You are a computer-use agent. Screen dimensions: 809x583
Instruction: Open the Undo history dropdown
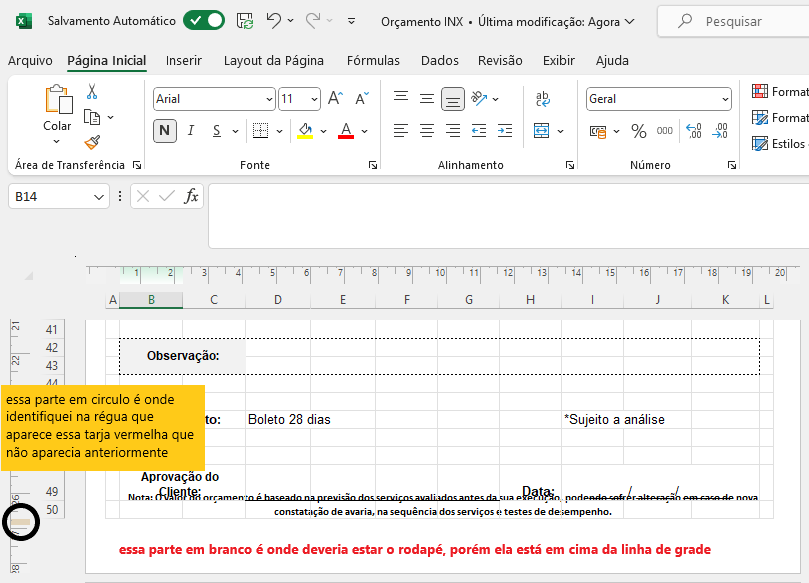[x=290, y=21]
